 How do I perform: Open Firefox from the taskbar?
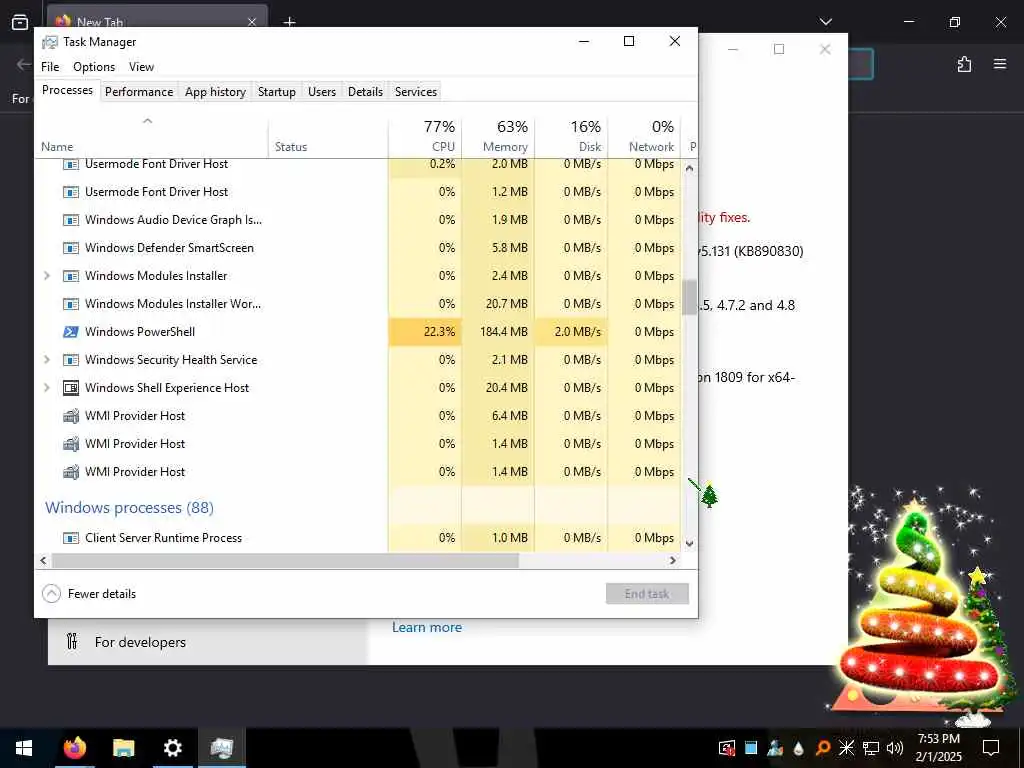pos(74,748)
